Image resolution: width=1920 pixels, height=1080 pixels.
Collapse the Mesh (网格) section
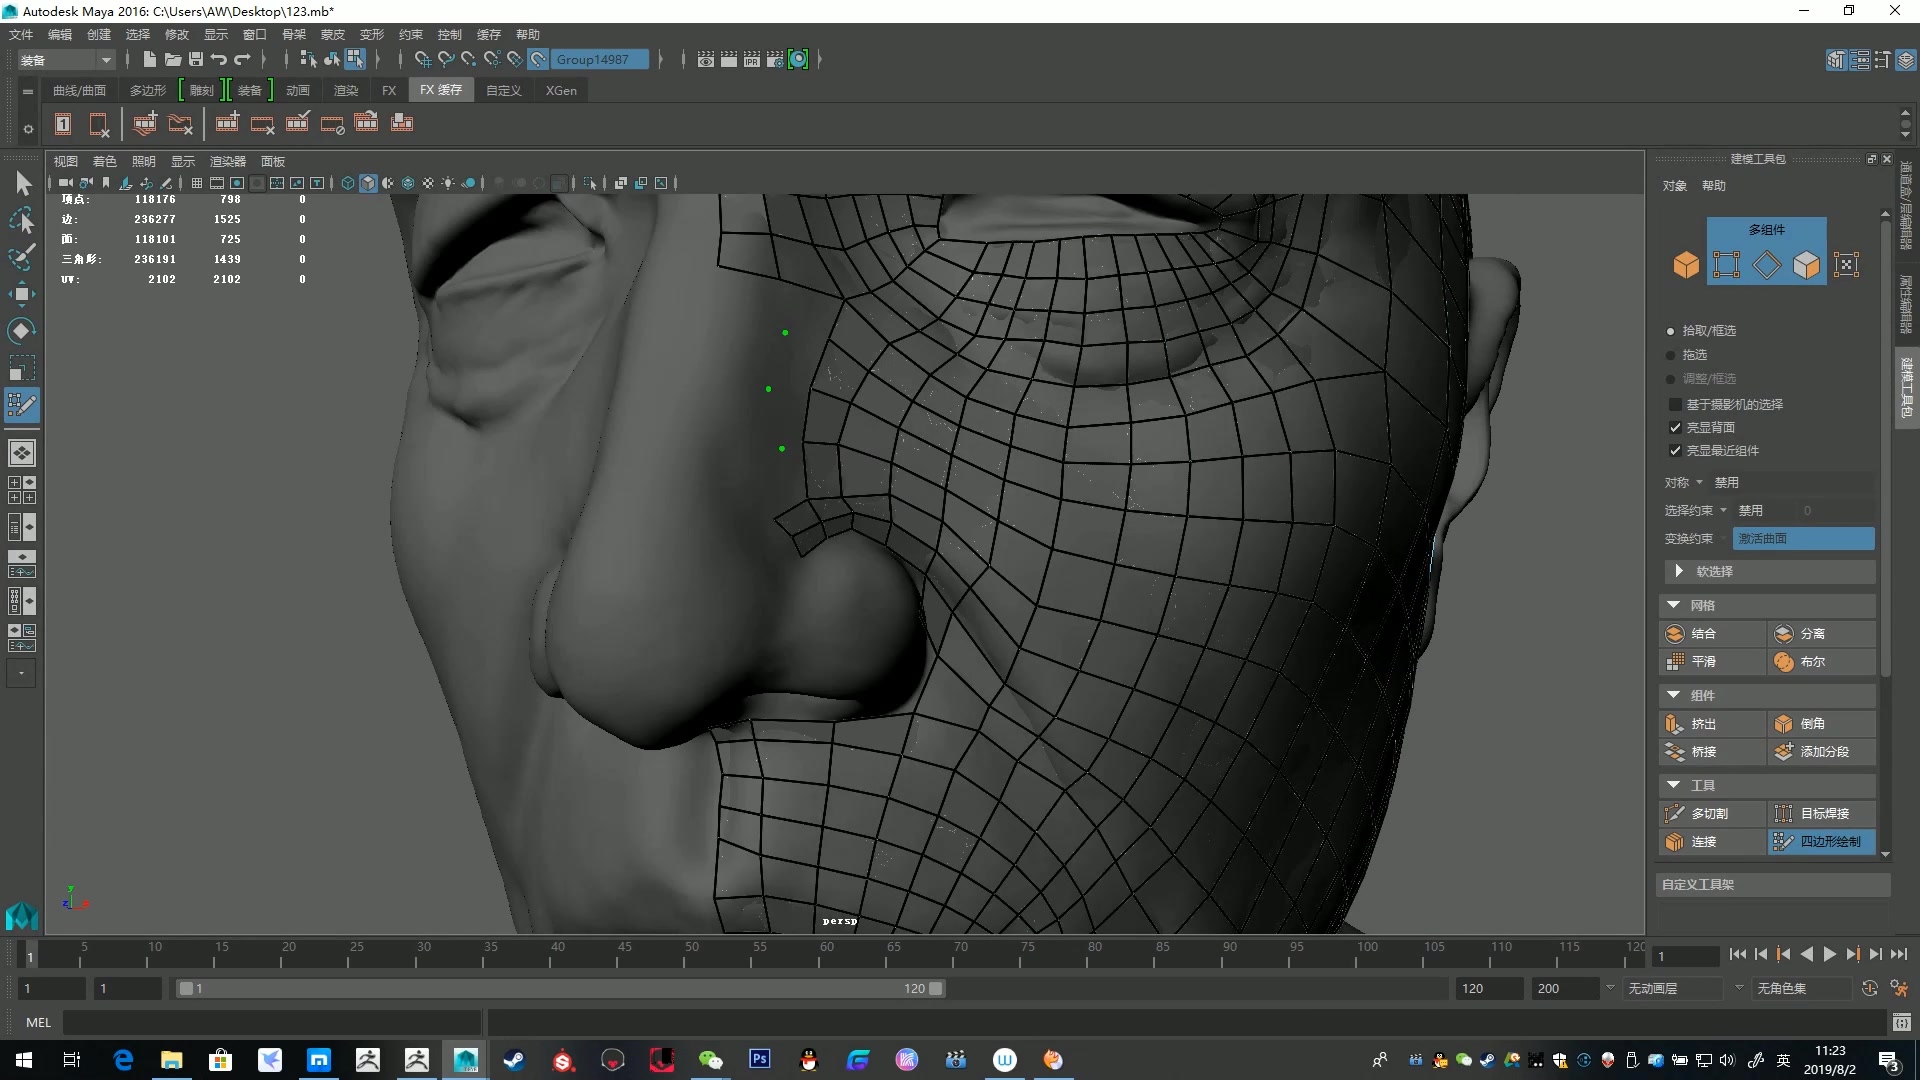1673,605
